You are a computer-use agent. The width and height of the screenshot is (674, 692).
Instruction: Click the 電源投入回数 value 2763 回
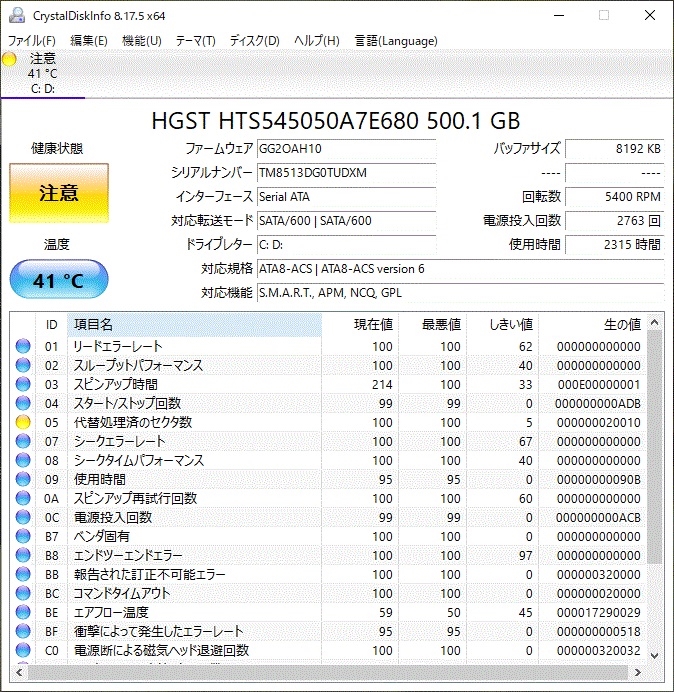pyautogui.click(x=614, y=221)
